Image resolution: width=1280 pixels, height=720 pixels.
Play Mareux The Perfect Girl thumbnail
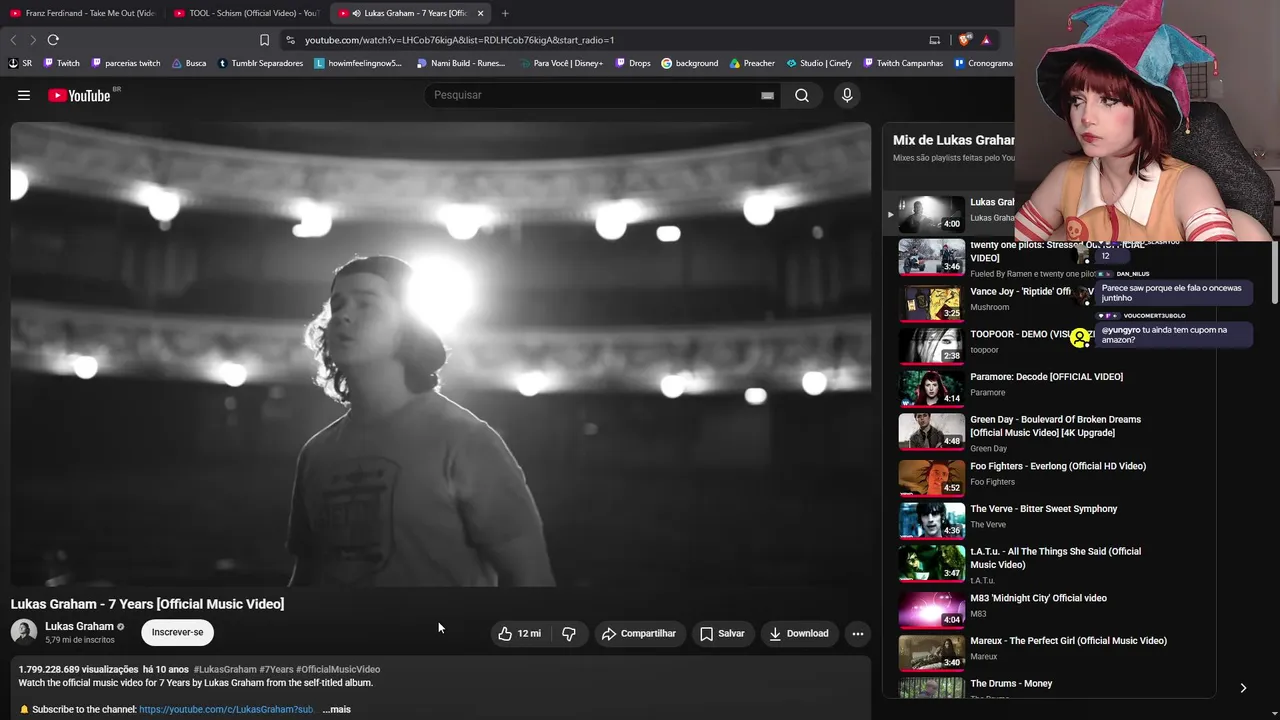(x=931, y=652)
